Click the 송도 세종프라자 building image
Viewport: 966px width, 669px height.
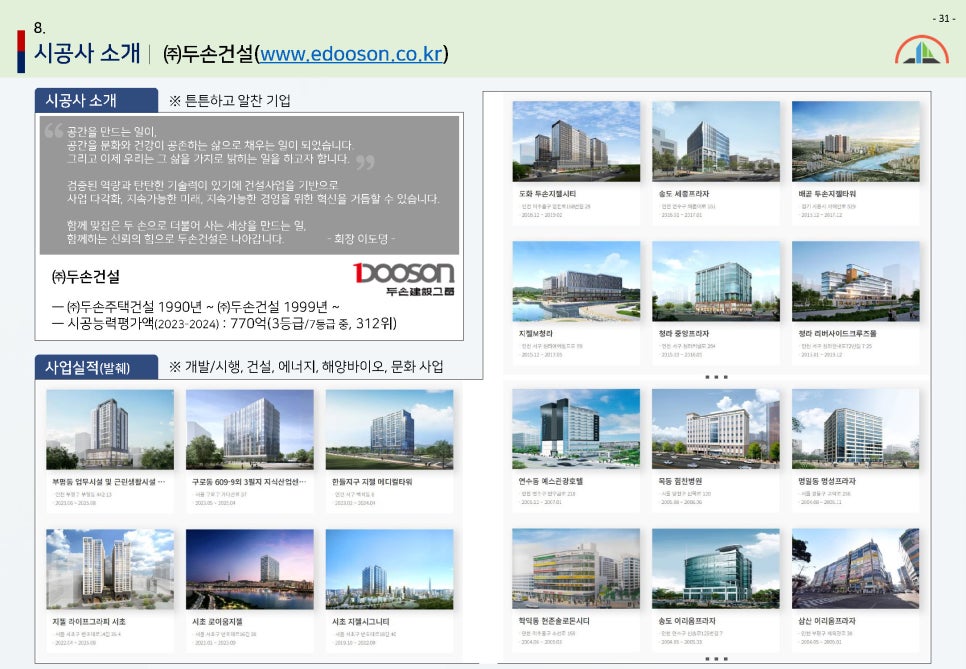716,141
